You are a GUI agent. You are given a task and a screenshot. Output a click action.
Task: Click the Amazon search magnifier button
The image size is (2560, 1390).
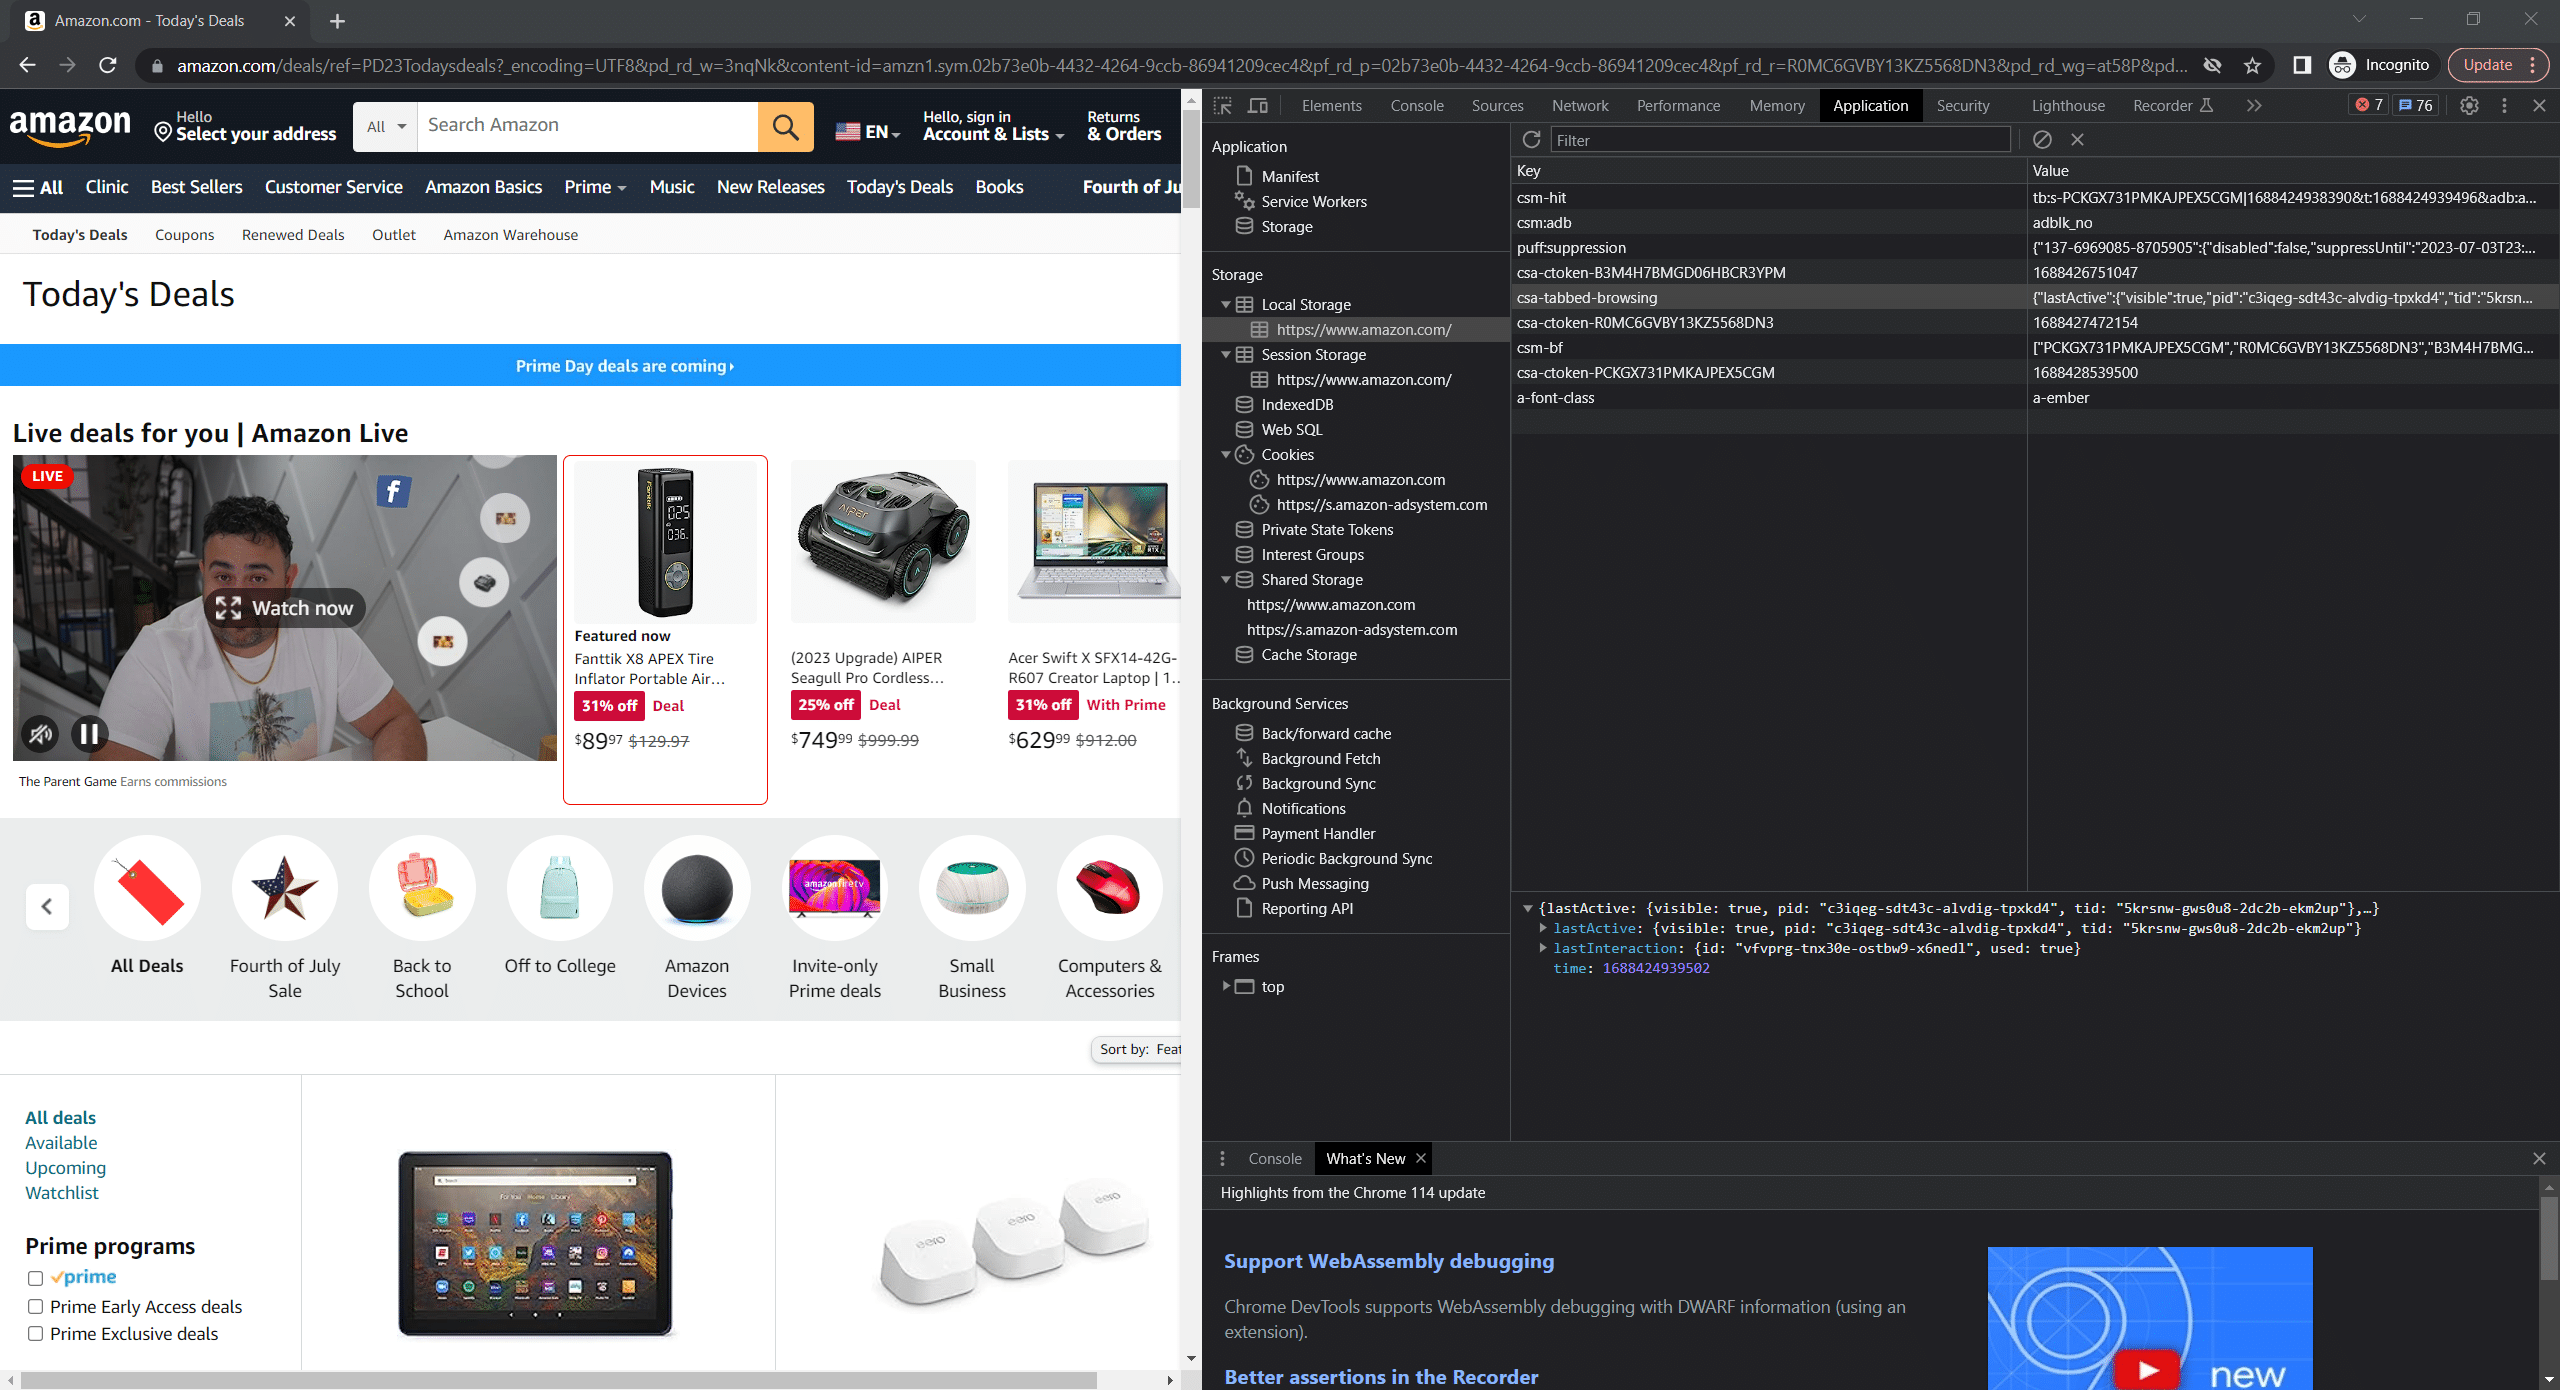pos(786,127)
